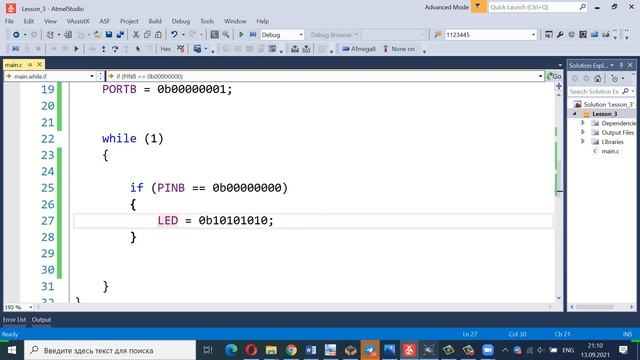Open the Build menu

pyautogui.click(x=155, y=21)
